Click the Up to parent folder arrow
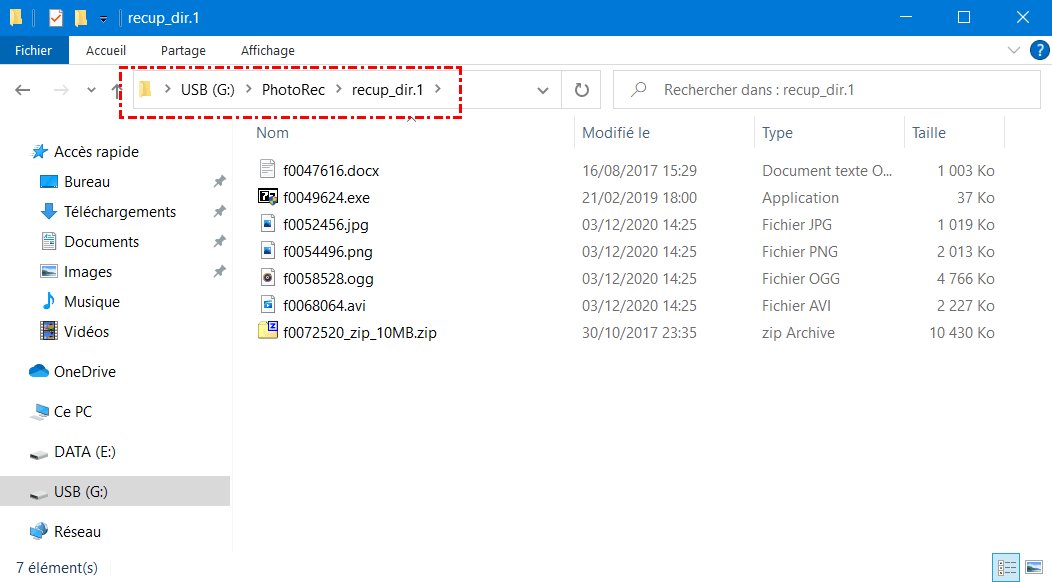Screen dimensions: 1052x582 pyautogui.click(x=118, y=90)
